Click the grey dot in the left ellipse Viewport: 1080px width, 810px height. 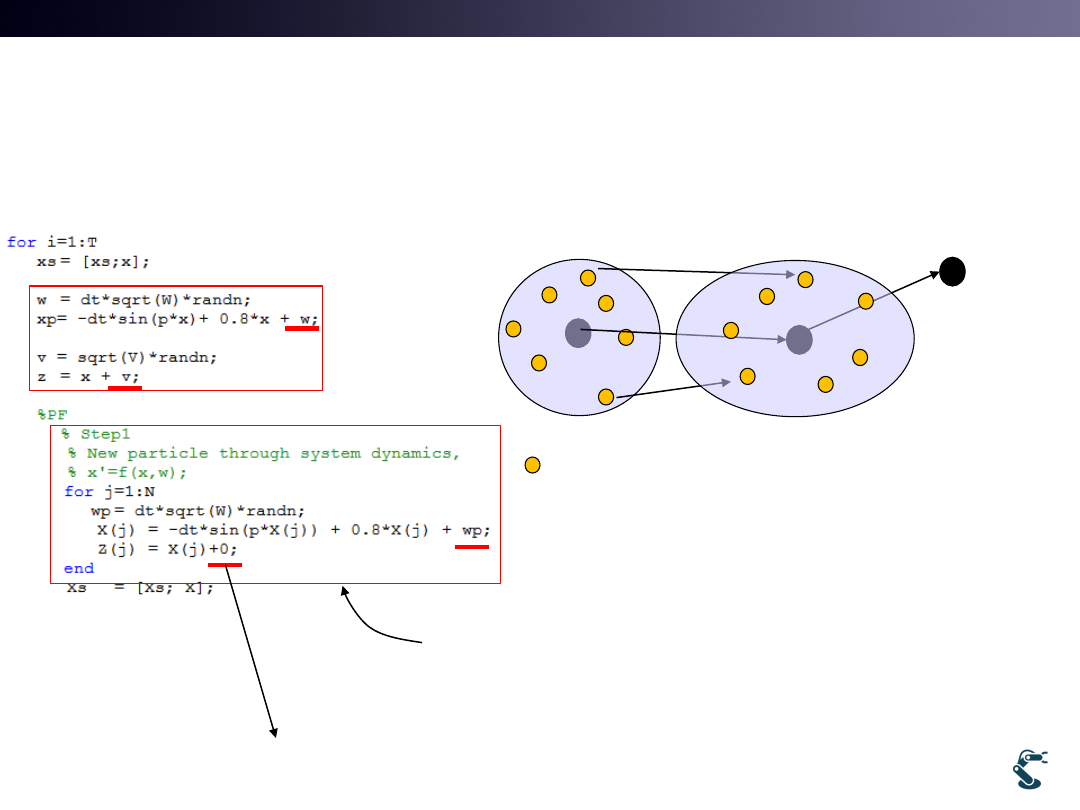[578, 333]
